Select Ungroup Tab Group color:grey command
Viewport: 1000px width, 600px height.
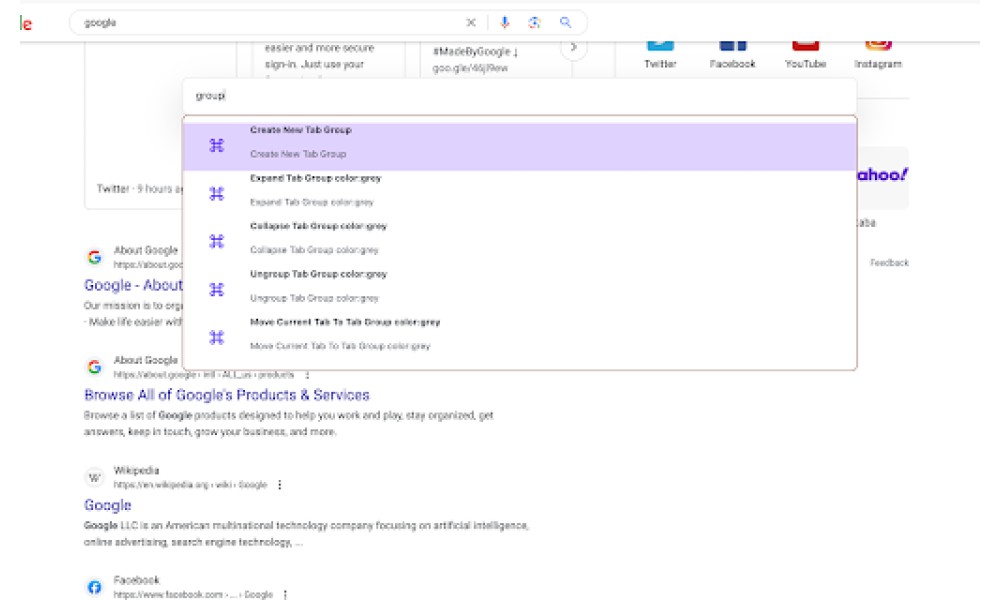coord(519,289)
